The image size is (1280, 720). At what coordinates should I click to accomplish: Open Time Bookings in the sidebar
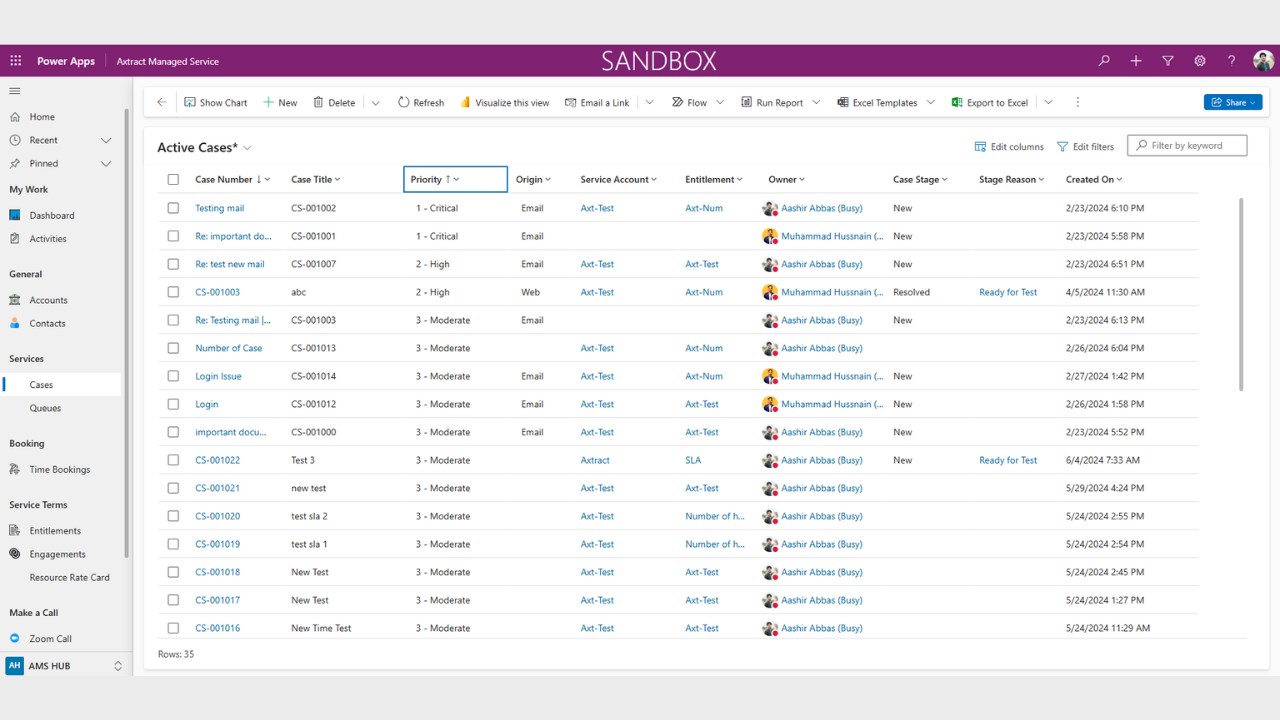[x=60, y=469]
